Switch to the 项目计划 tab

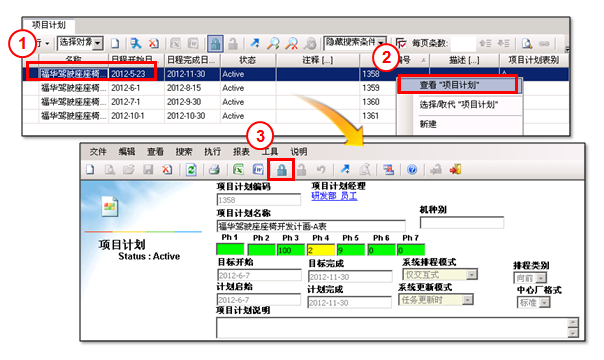(49, 25)
